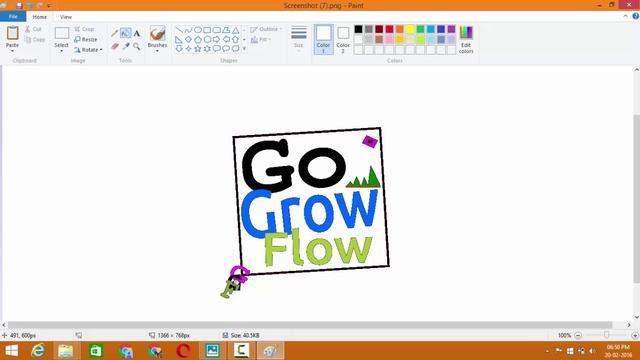Screen dimensions: 640x360
Task: Open the line Size dropdown
Action: (299, 39)
